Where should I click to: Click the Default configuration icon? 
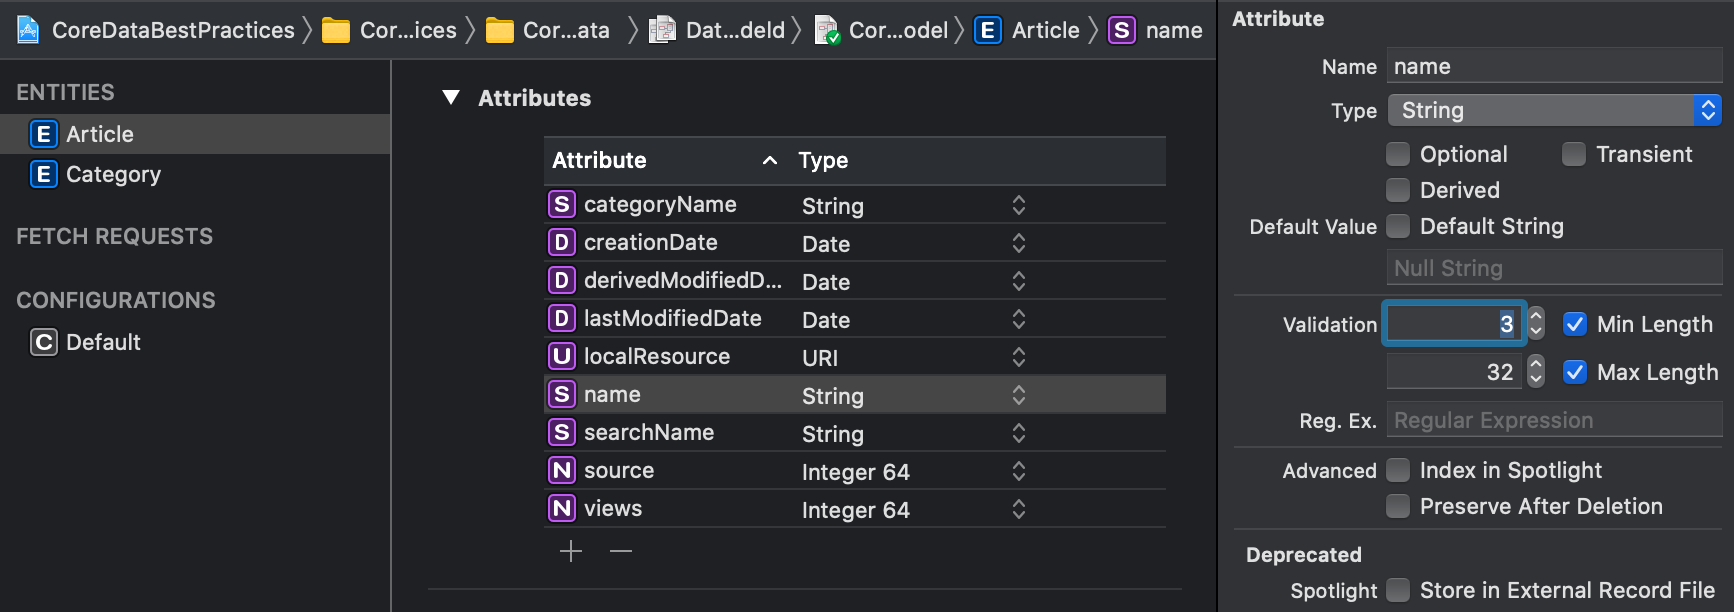(43, 342)
